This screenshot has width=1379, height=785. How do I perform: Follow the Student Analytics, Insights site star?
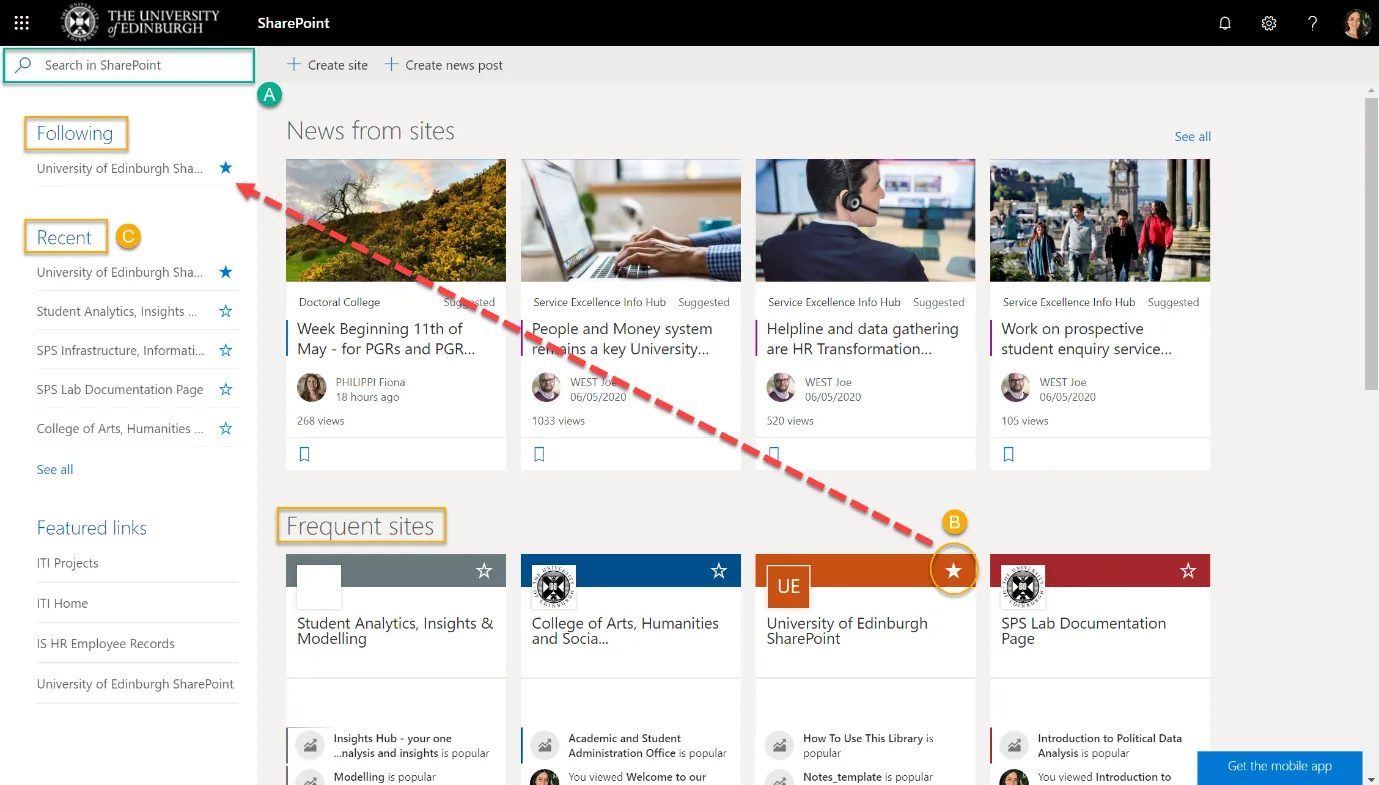click(x=225, y=310)
